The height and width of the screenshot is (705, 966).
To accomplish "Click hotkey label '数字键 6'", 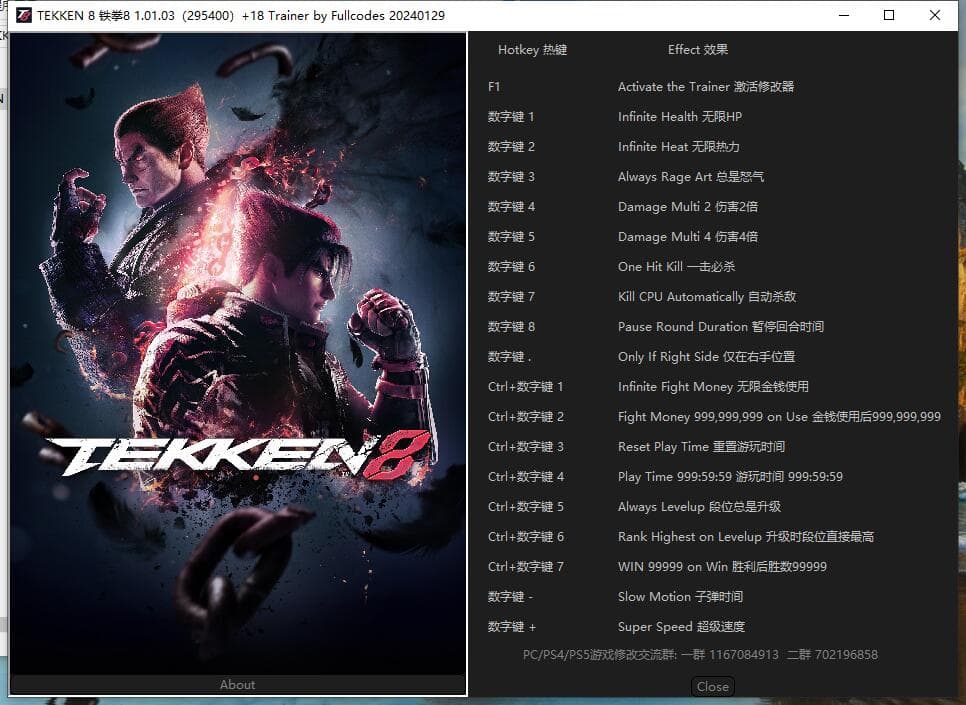I will coord(511,267).
